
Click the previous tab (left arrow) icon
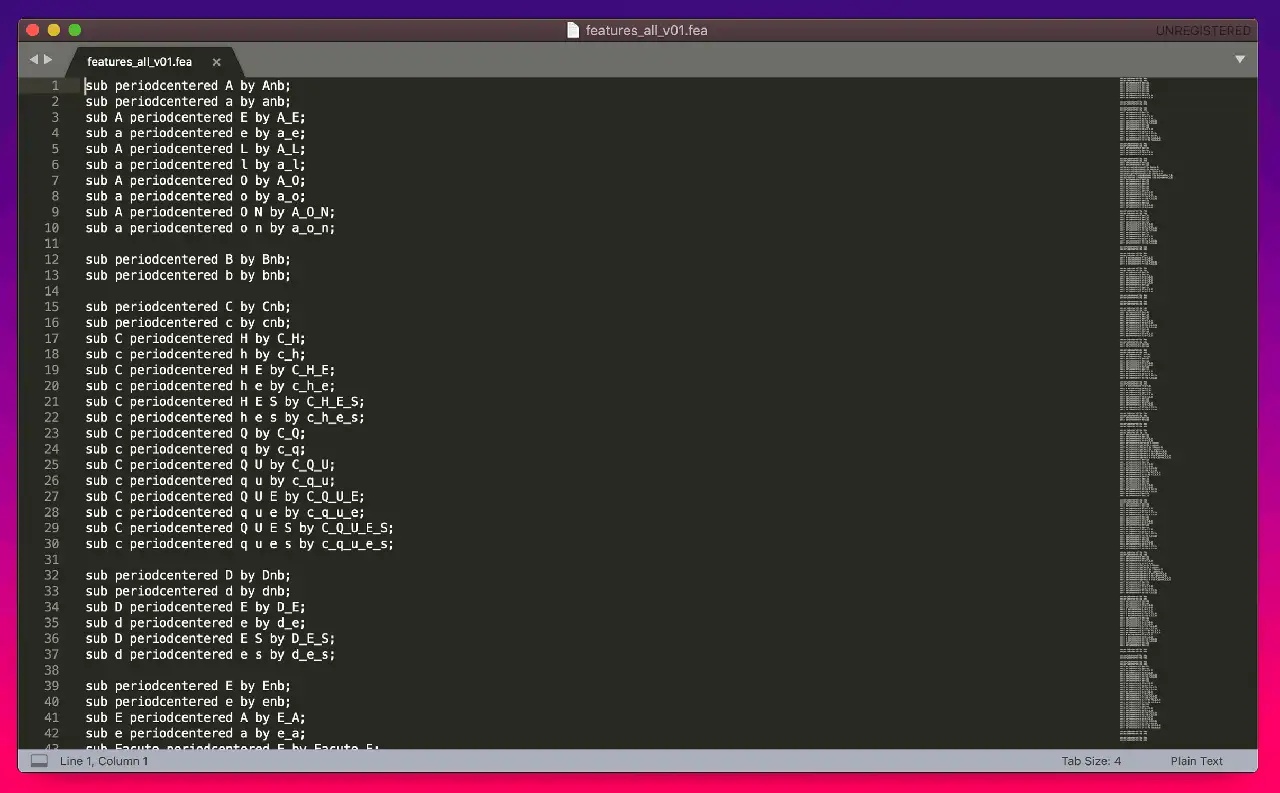pyautogui.click(x=33, y=60)
